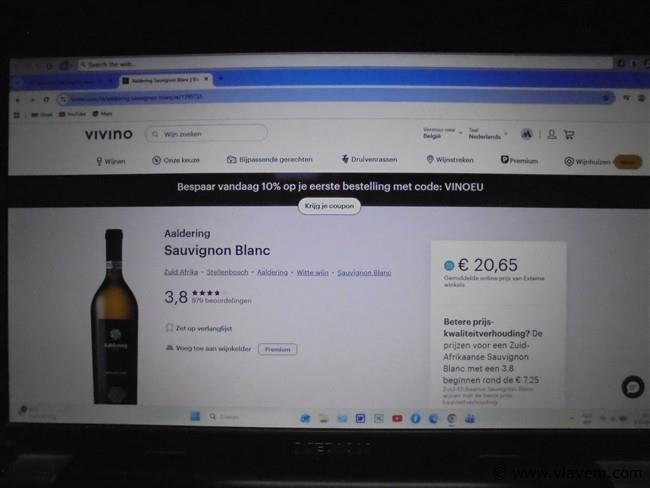Image resolution: width=650 pixels, height=488 pixels.
Task: Open the Onze keuze menu
Action: [176, 160]
